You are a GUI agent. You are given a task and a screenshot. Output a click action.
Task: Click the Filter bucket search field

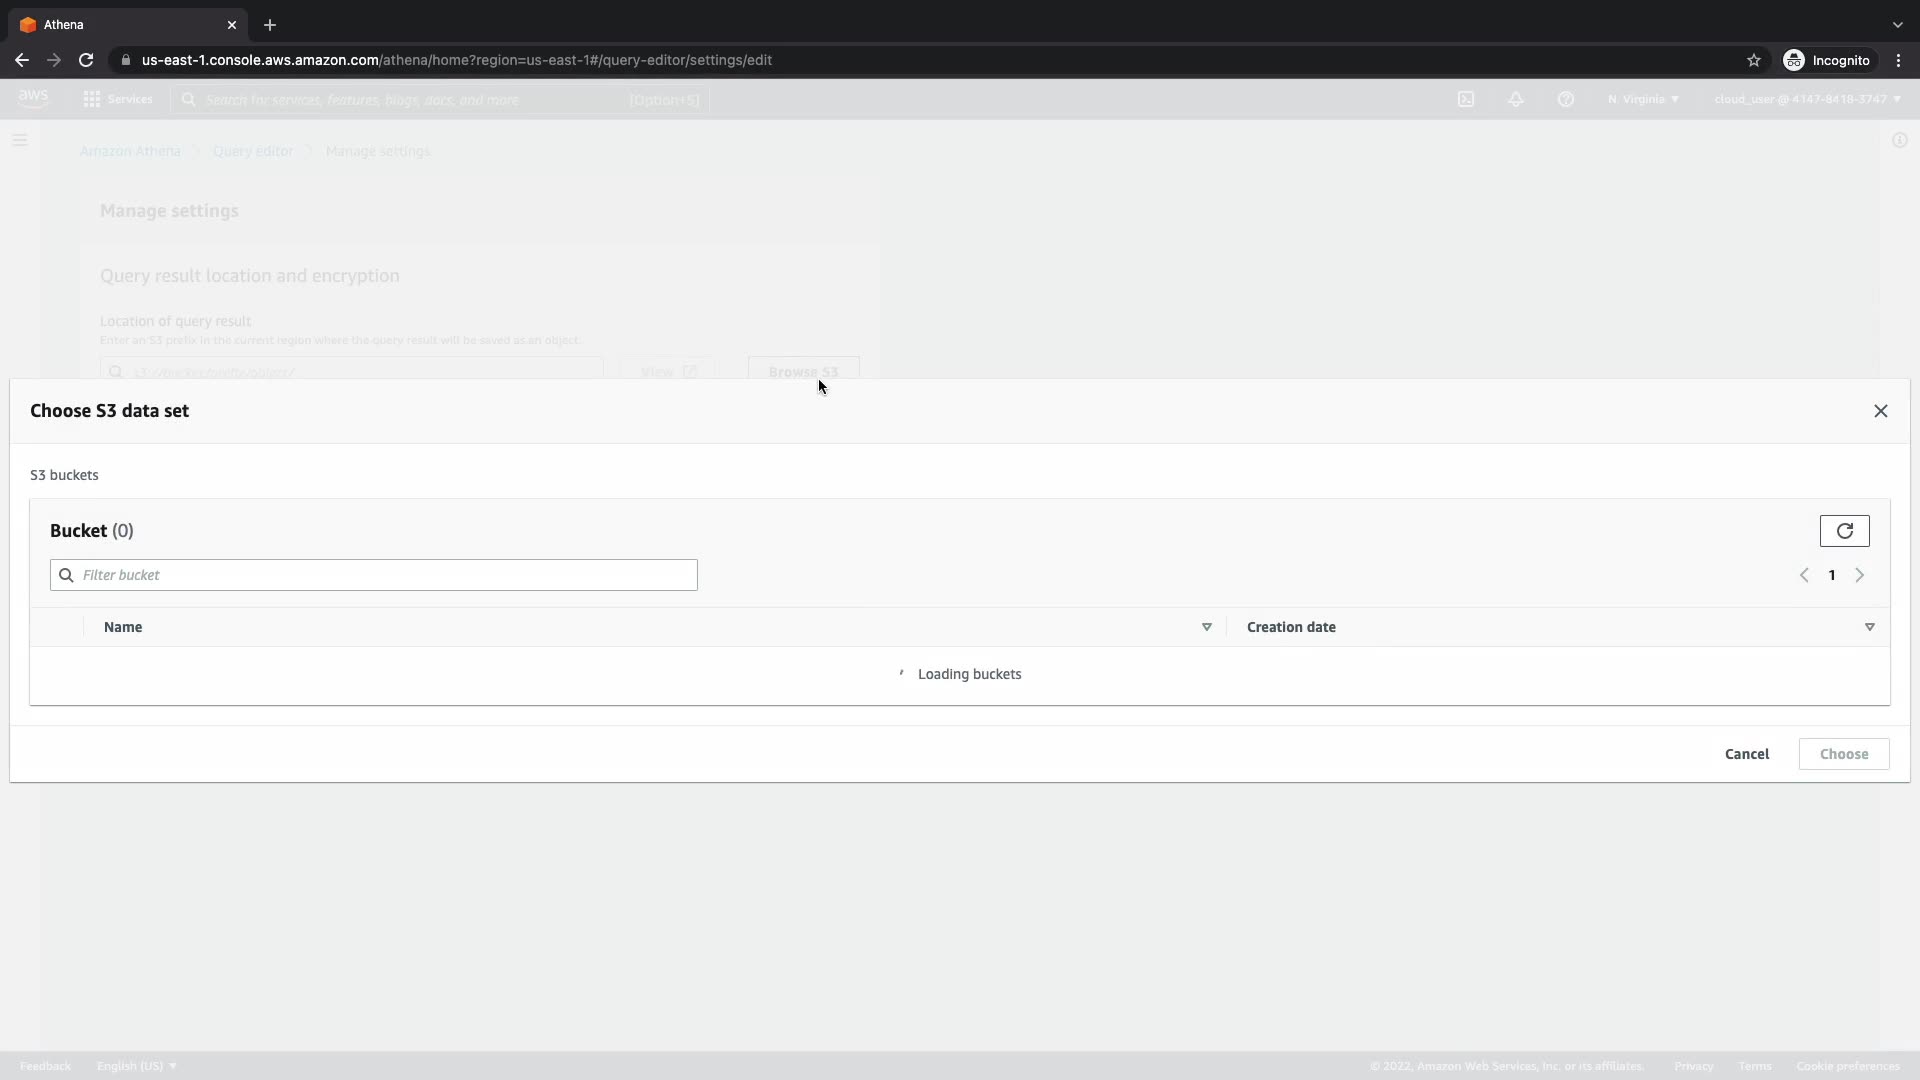coord(374,575)
